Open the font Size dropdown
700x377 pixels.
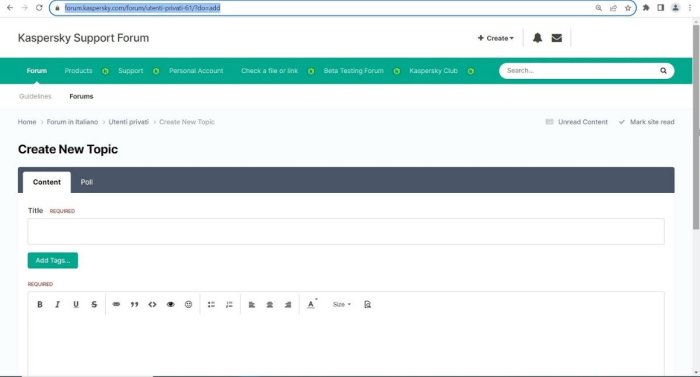coord(342,304)
